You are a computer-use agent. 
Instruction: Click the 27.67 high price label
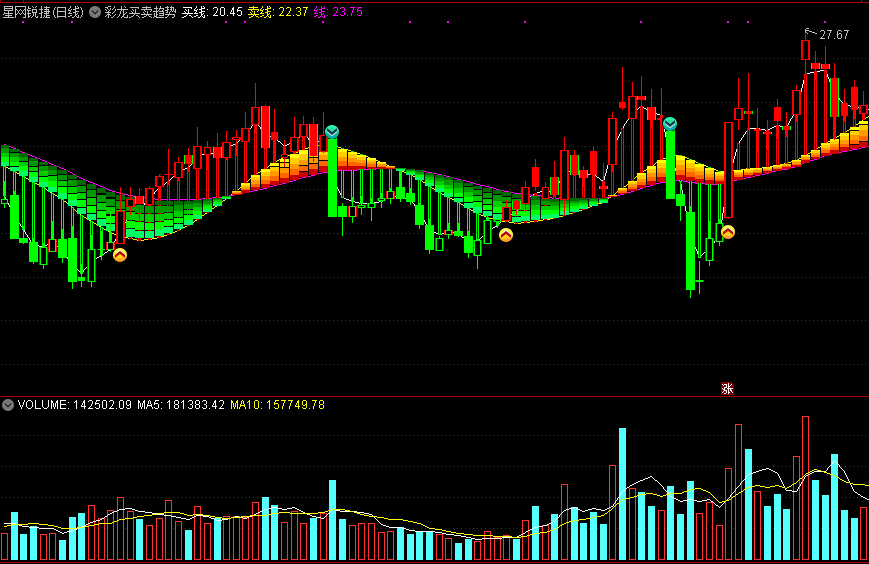pyautogui.click(x=834, y=35)
